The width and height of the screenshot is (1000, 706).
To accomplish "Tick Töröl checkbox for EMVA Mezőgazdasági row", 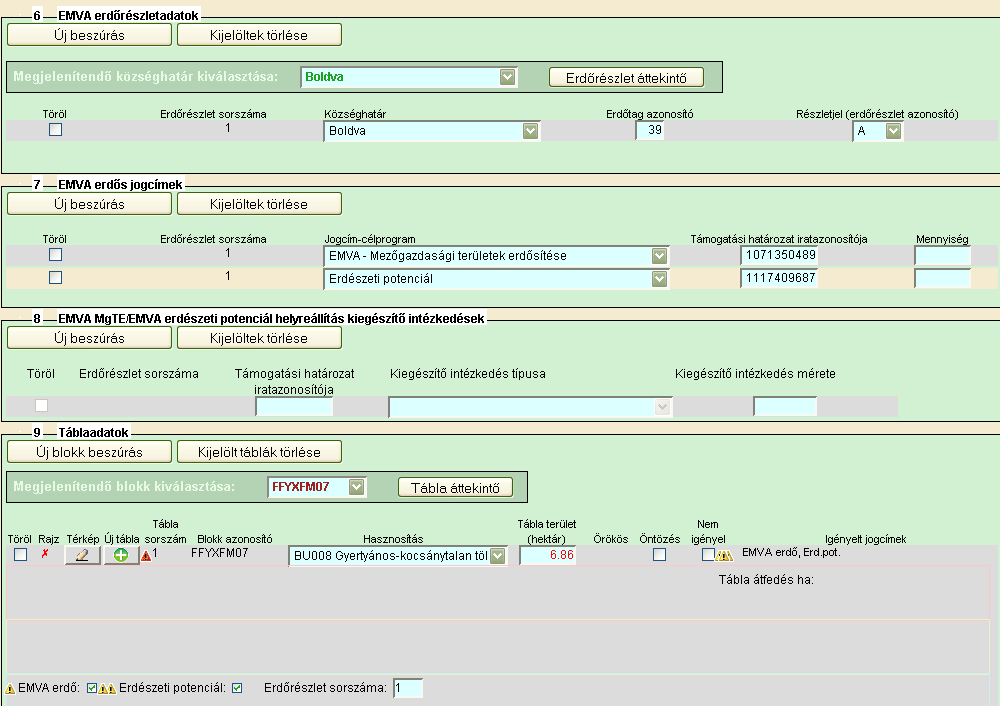I will point(55,254).
